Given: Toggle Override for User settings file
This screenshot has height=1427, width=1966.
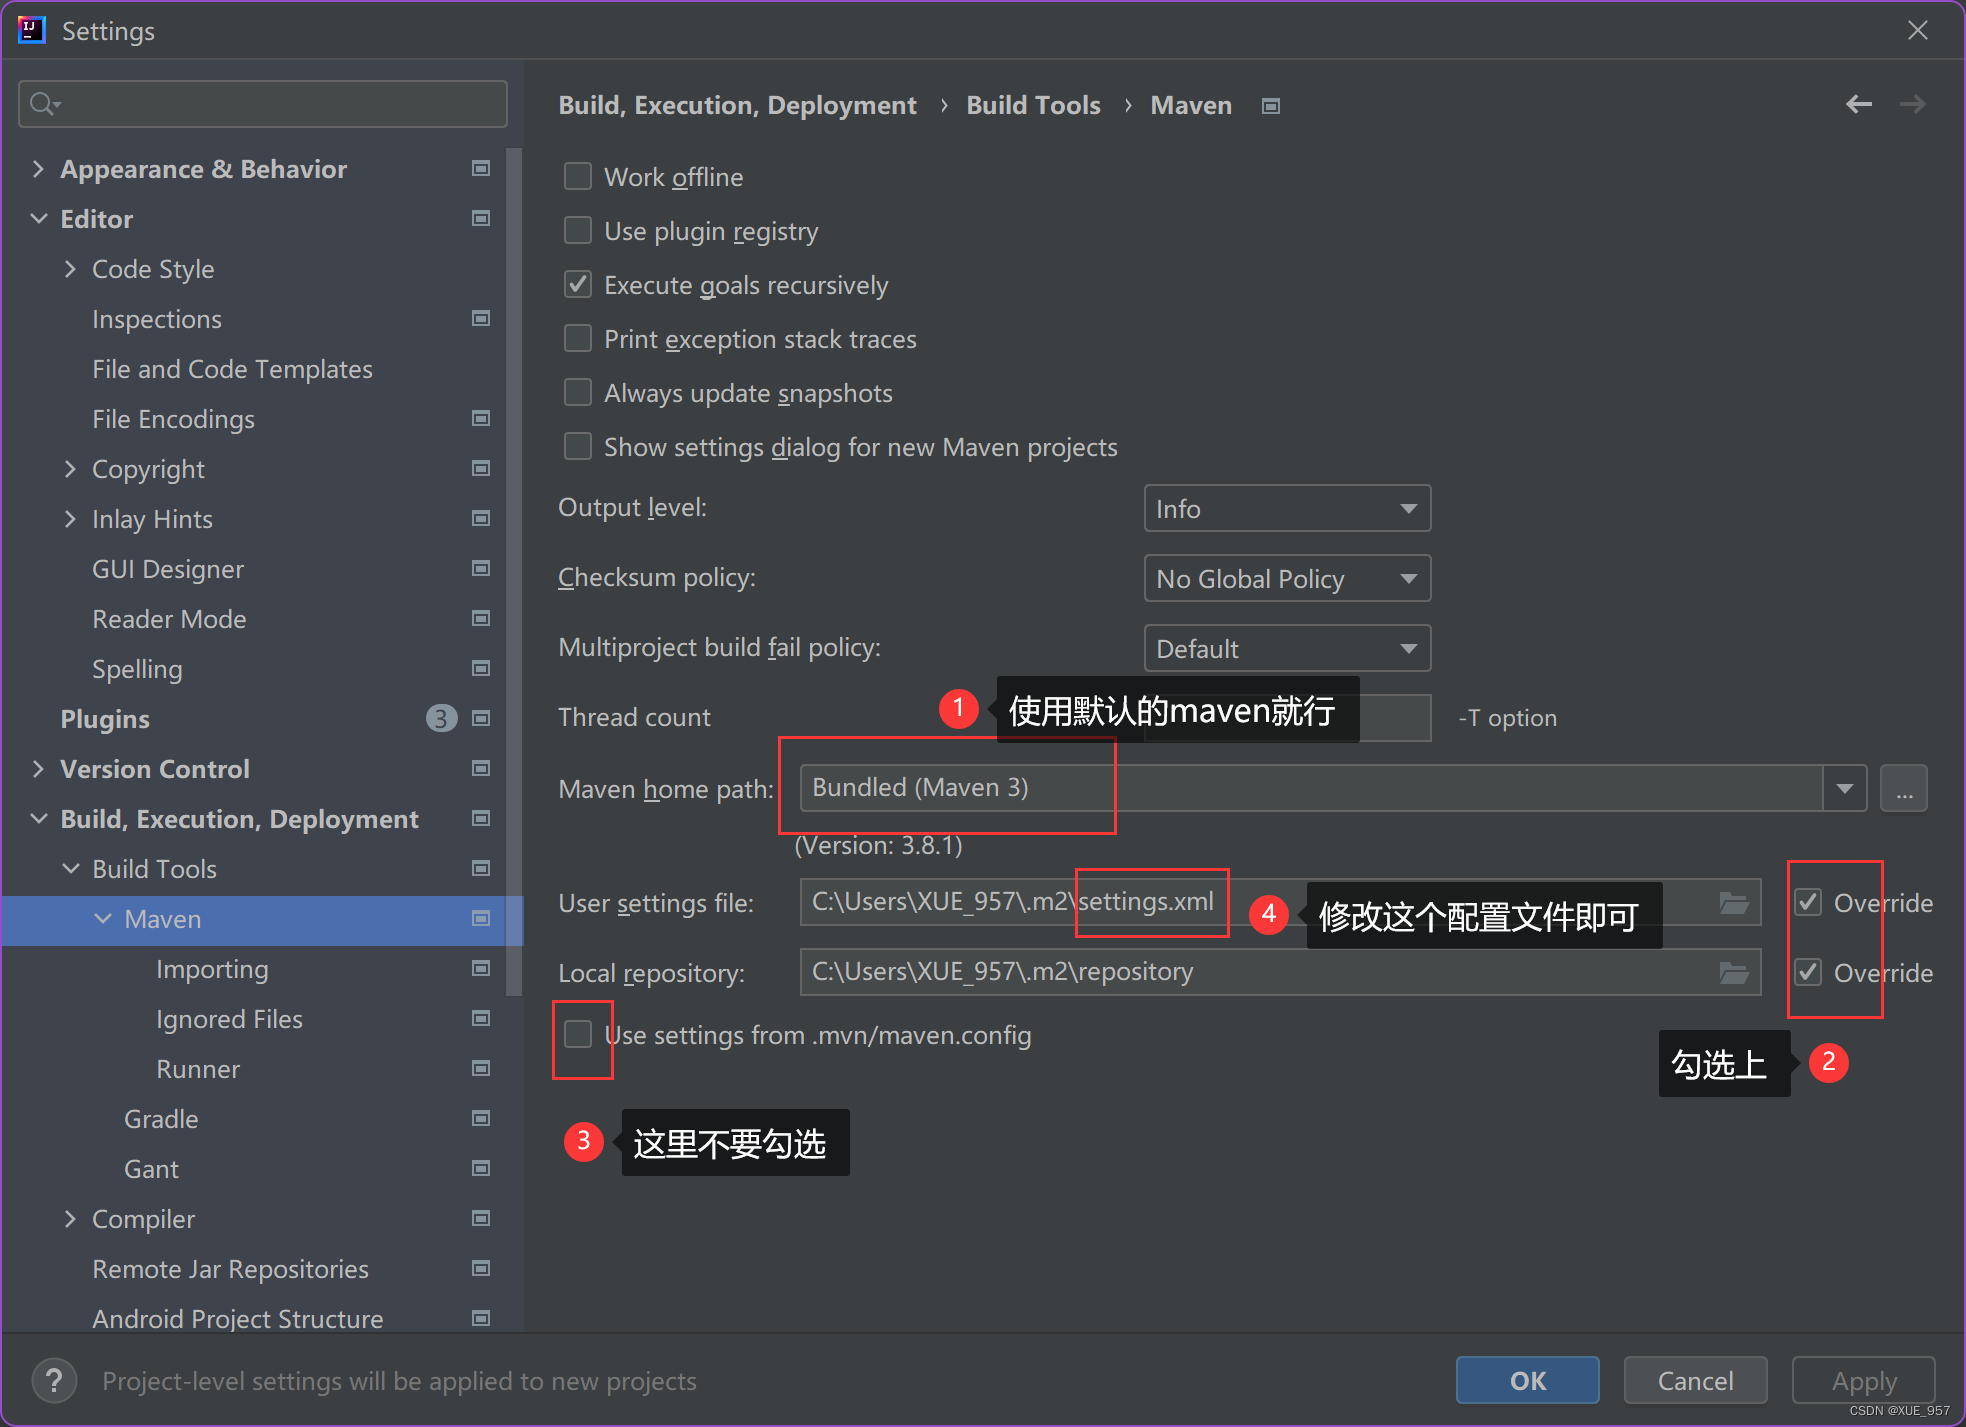Looking at the screenshot, I should click(x=1808, y=902).
